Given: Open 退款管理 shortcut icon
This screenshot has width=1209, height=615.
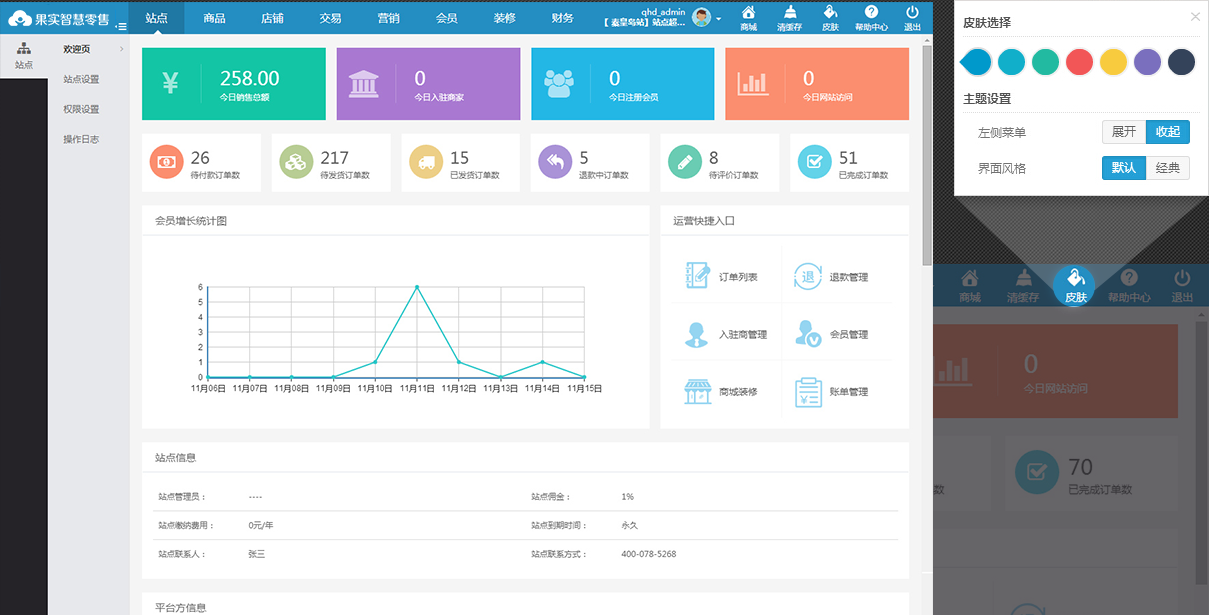Looking at the screenshot, I should tap(807, 276).
